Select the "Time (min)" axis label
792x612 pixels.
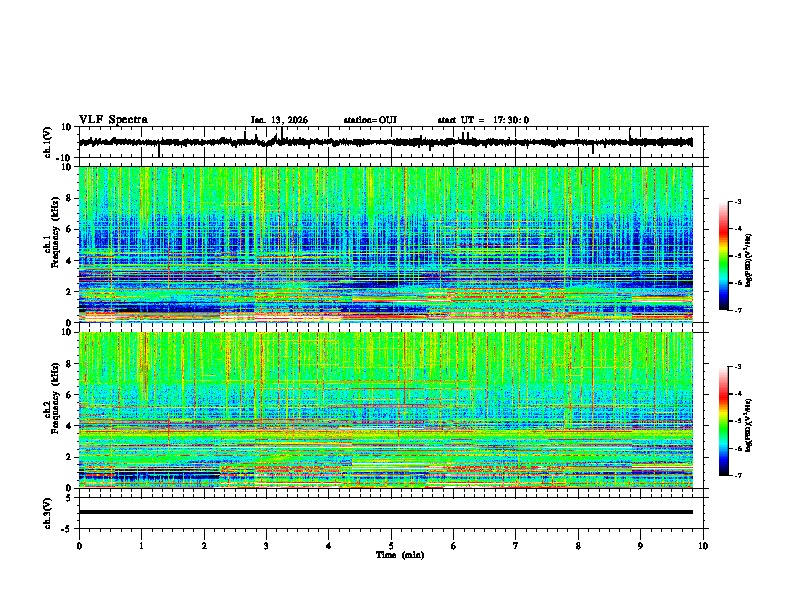point(400,555)
